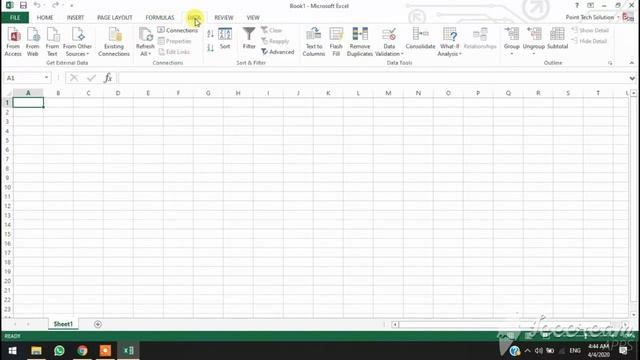The image size is (640, 360).
Task: Click the Group outline button
Action: pos(511,41)
